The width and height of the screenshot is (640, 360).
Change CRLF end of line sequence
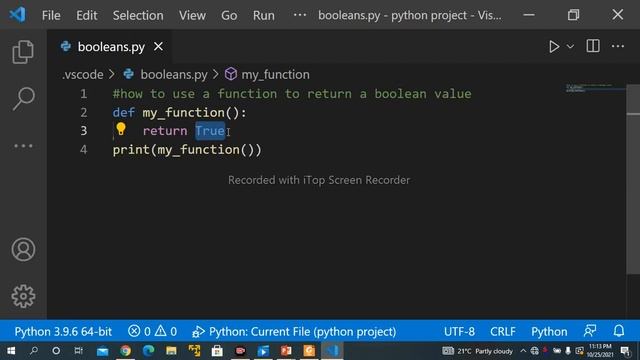point(503,331)
